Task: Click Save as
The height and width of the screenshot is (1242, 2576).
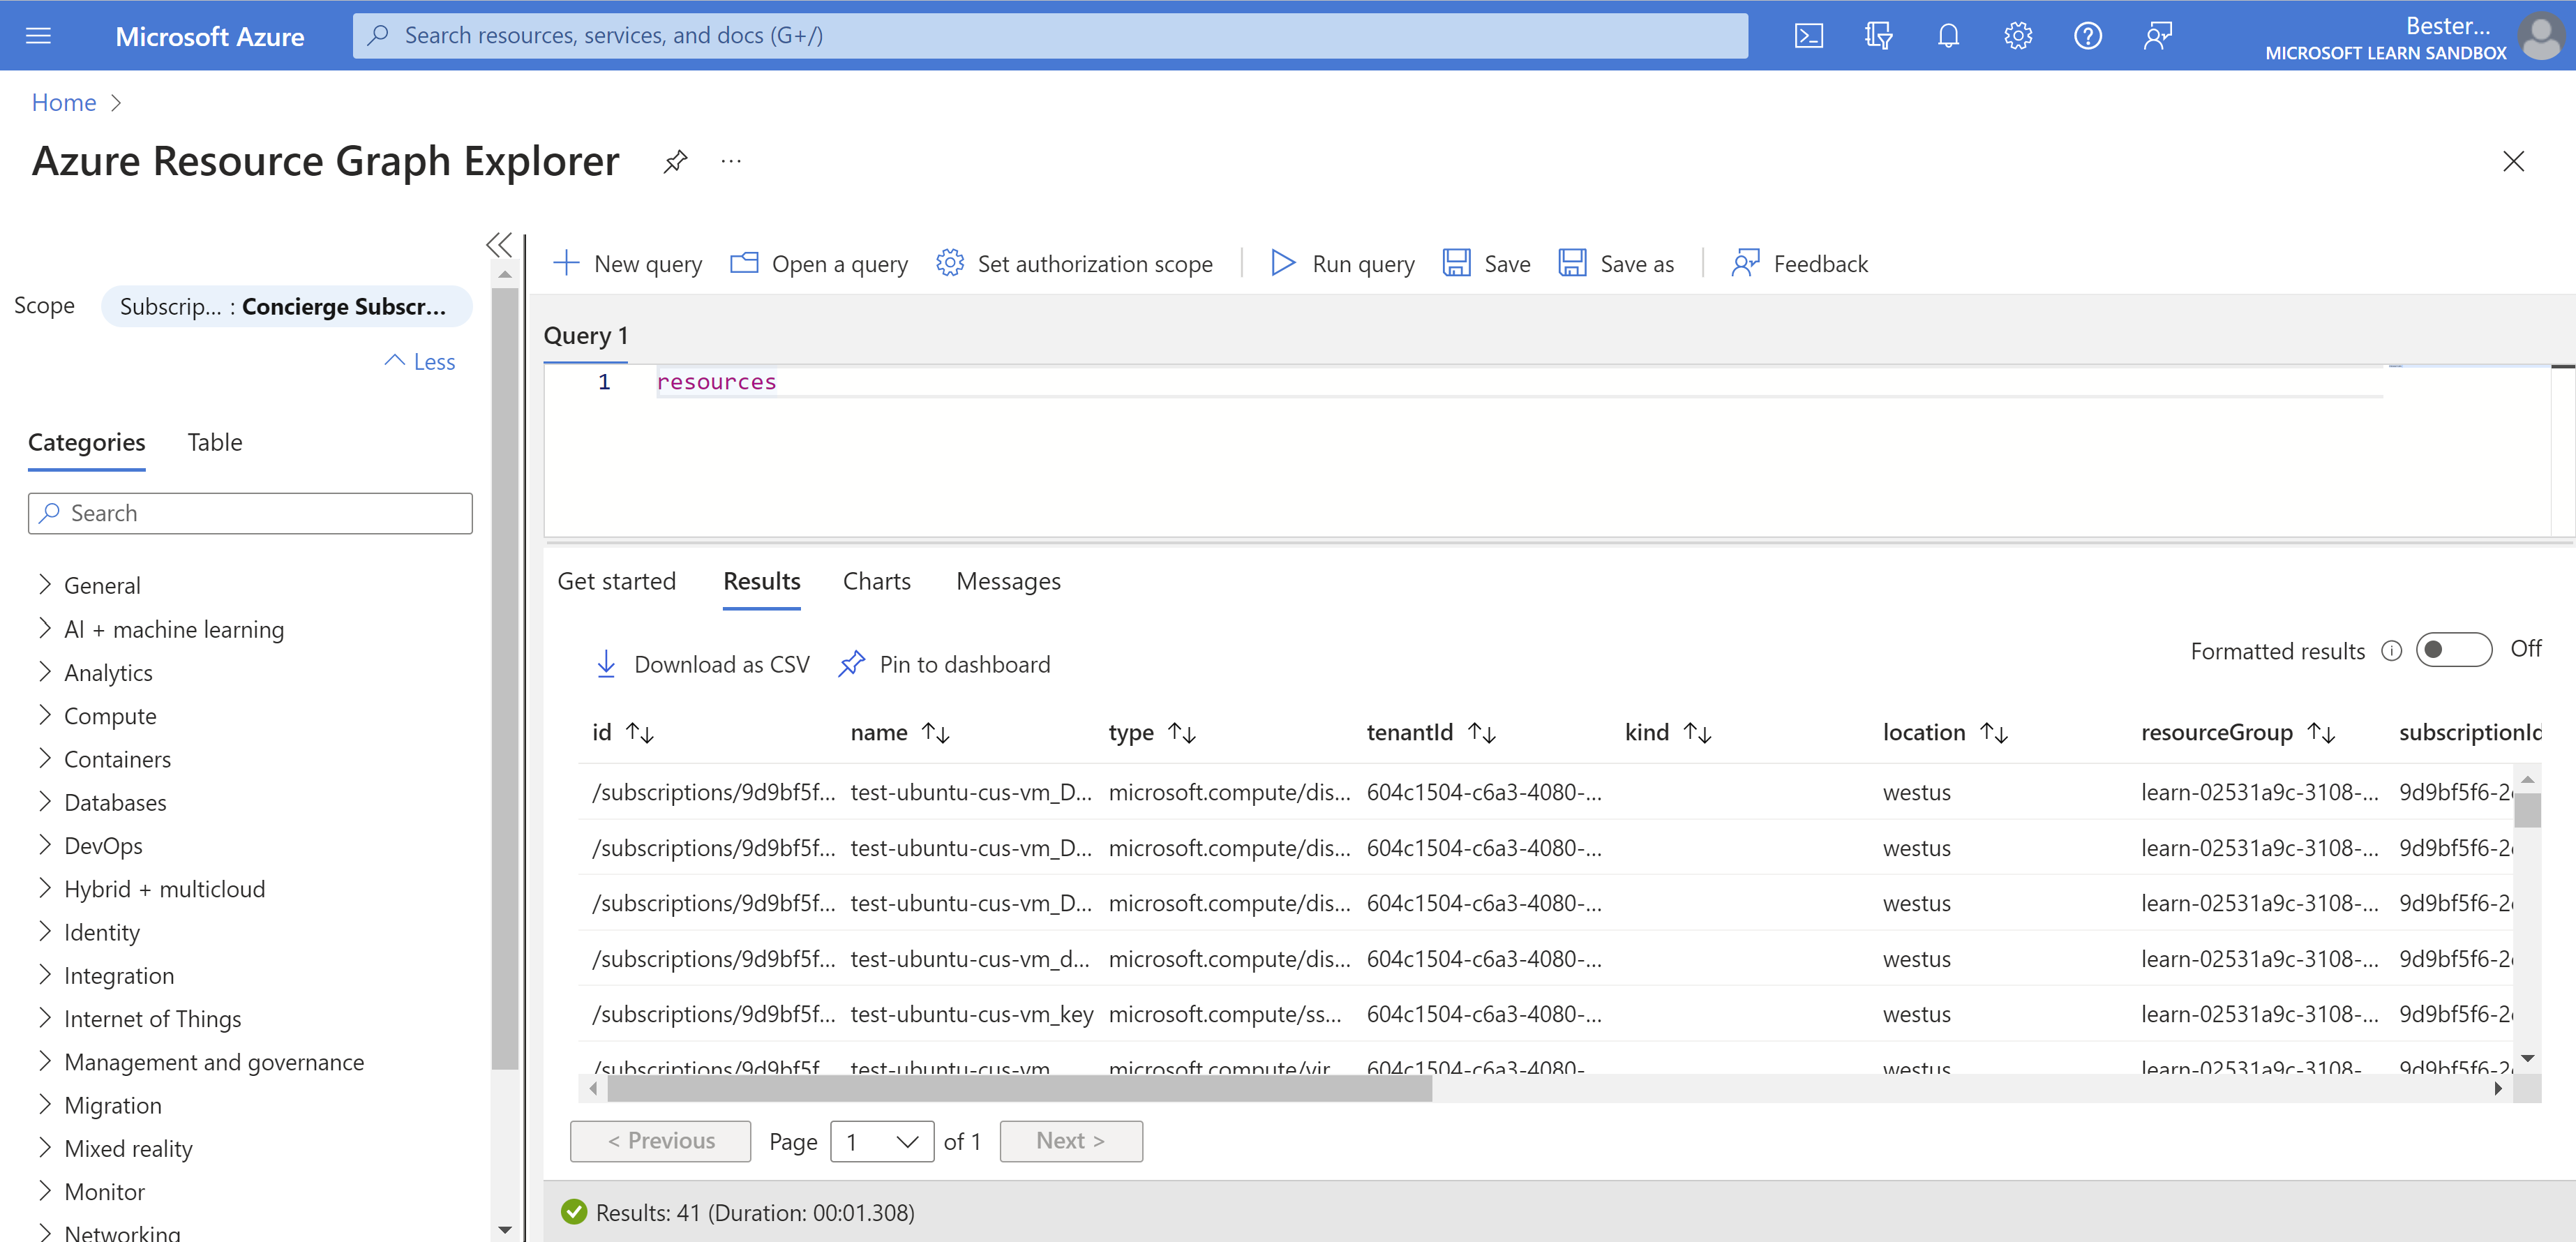Action: [x=1616, y=264]
